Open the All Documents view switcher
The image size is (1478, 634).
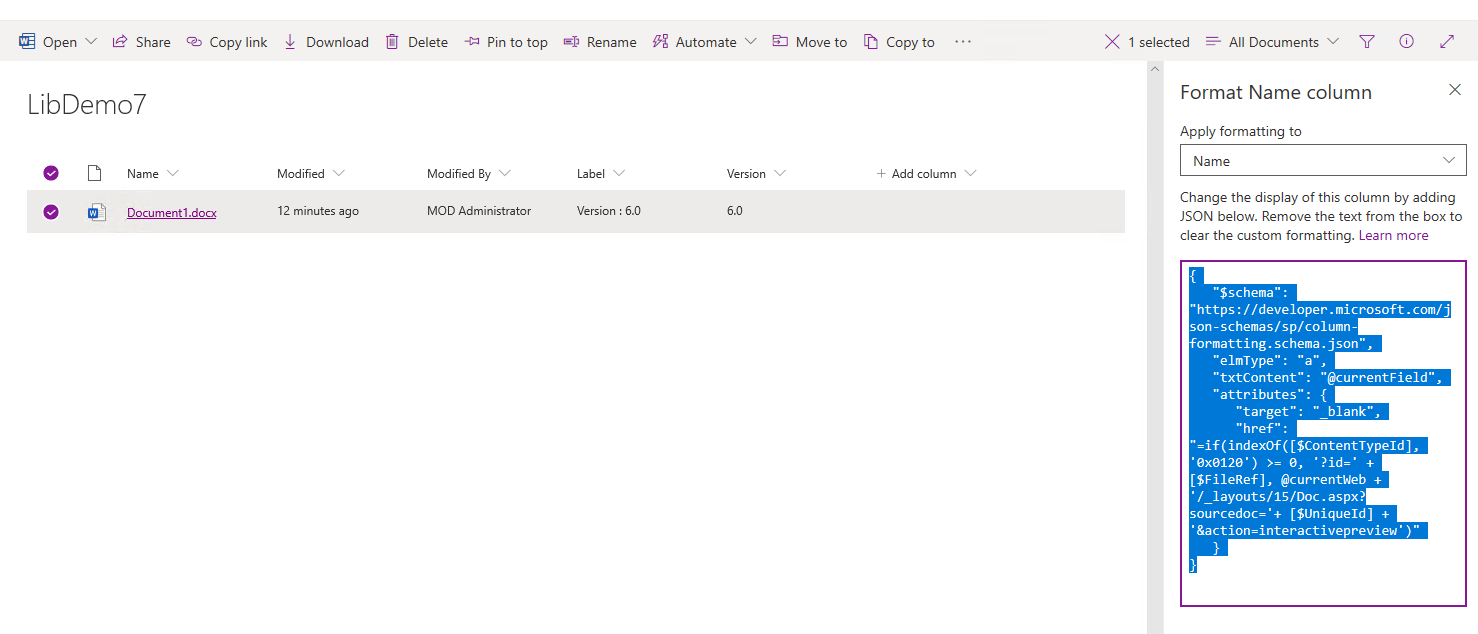1272,42
